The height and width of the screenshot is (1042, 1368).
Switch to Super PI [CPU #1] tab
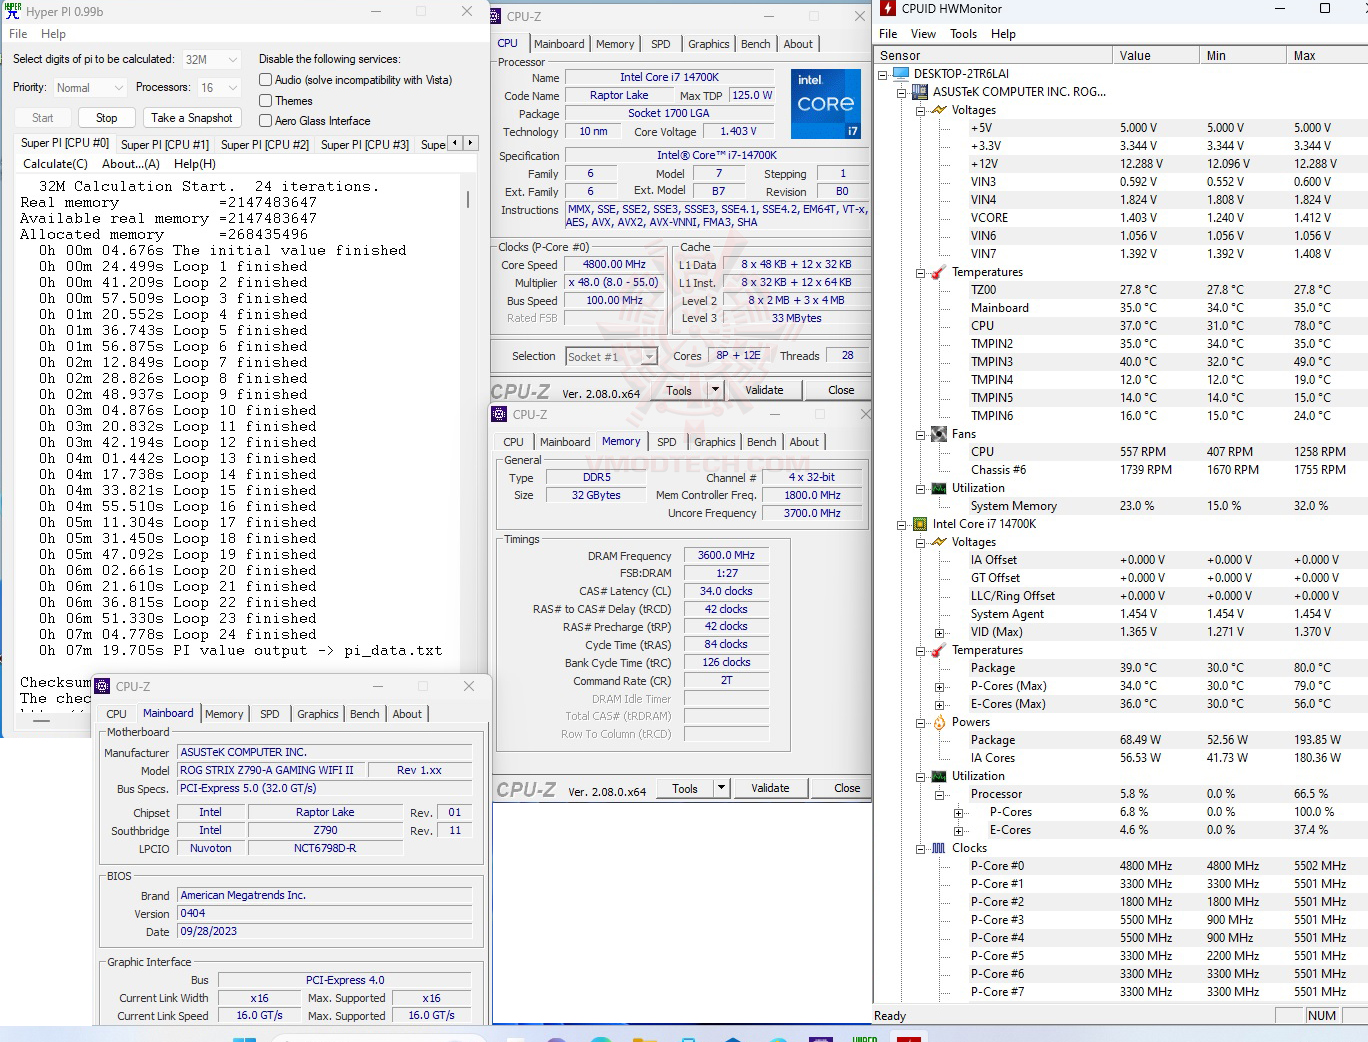pyautogui.click(x=165, y=145)
